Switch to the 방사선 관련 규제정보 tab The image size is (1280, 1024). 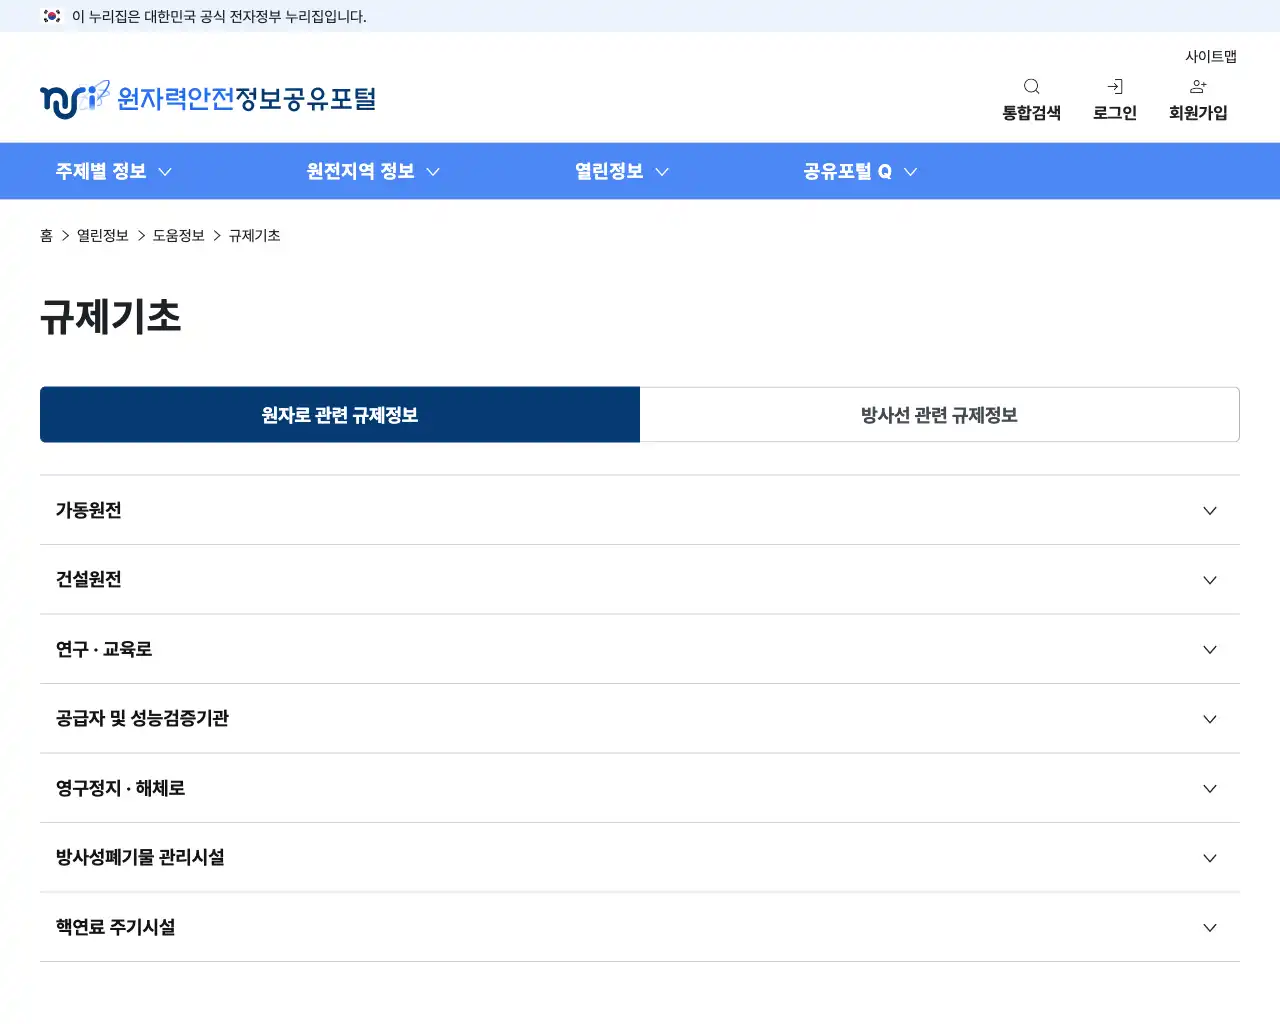(x=939, y=415)
